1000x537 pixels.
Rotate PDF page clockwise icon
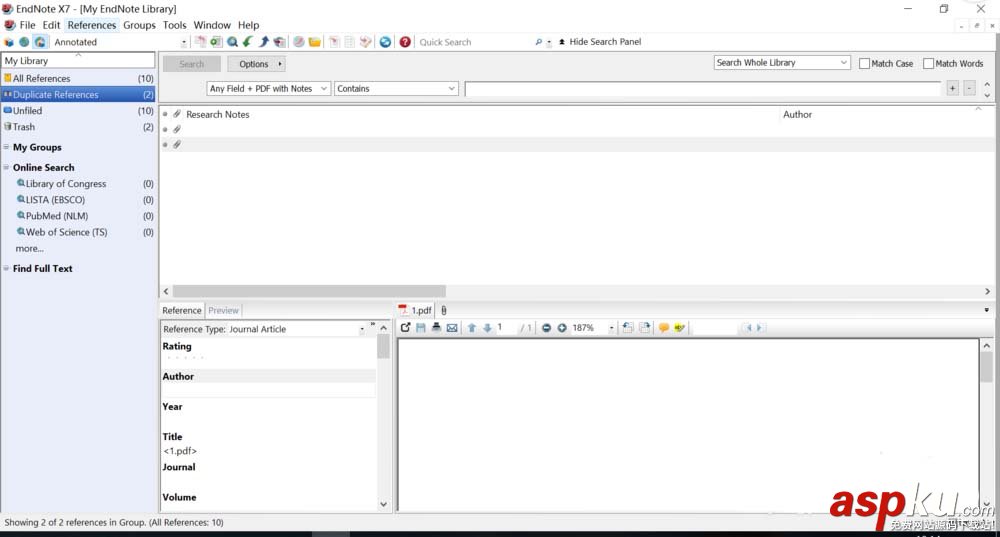coord(645,328)
